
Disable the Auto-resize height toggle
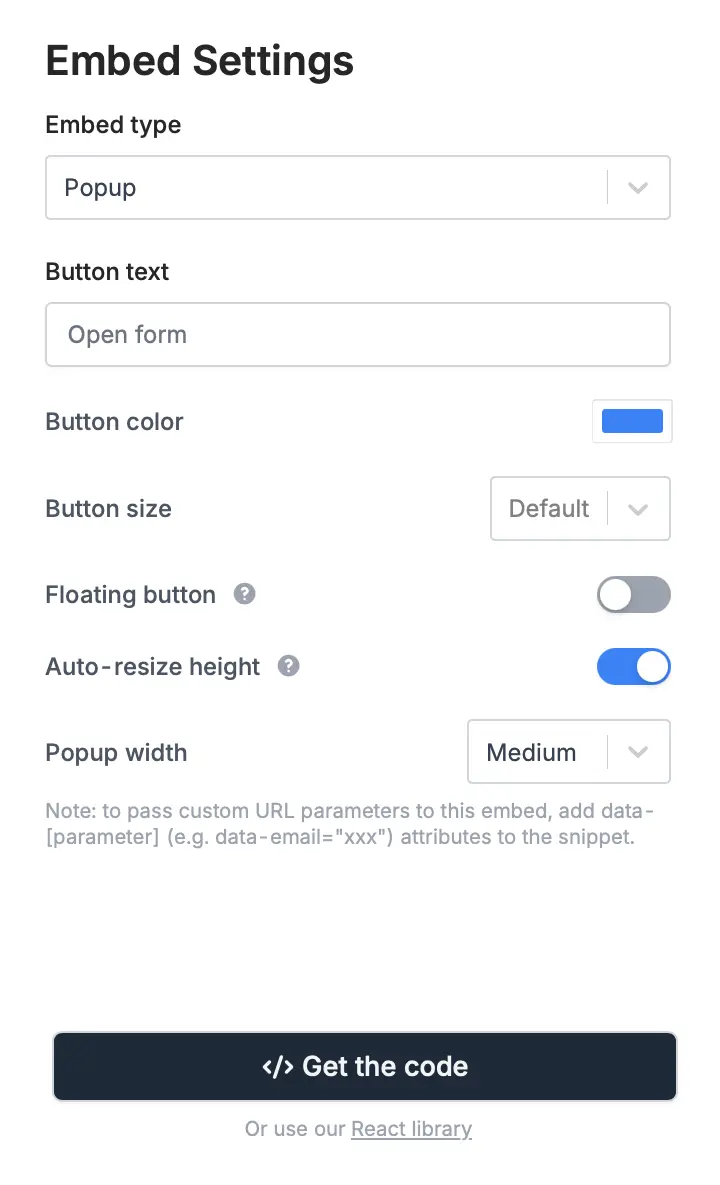pyautogui.click(x=633, y=667)
